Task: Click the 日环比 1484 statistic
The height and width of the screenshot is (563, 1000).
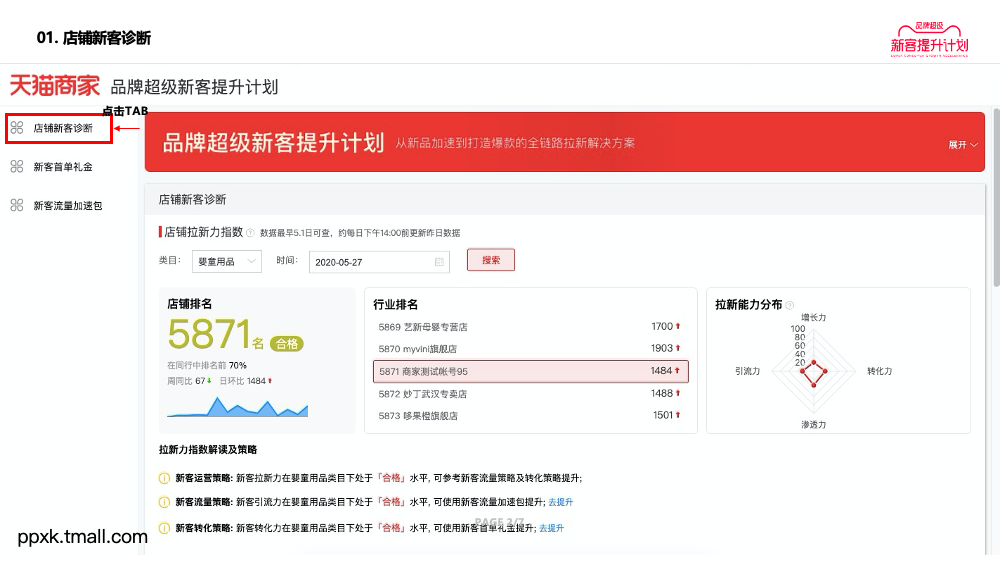Action: (246, 381)
